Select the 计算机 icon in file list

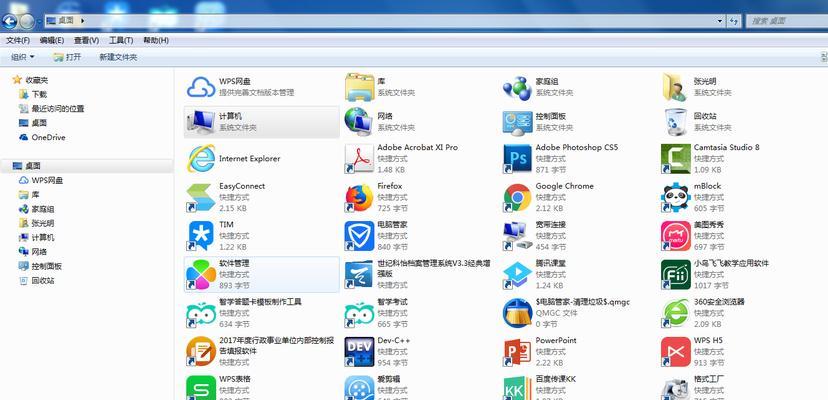[x=201, y=122]
